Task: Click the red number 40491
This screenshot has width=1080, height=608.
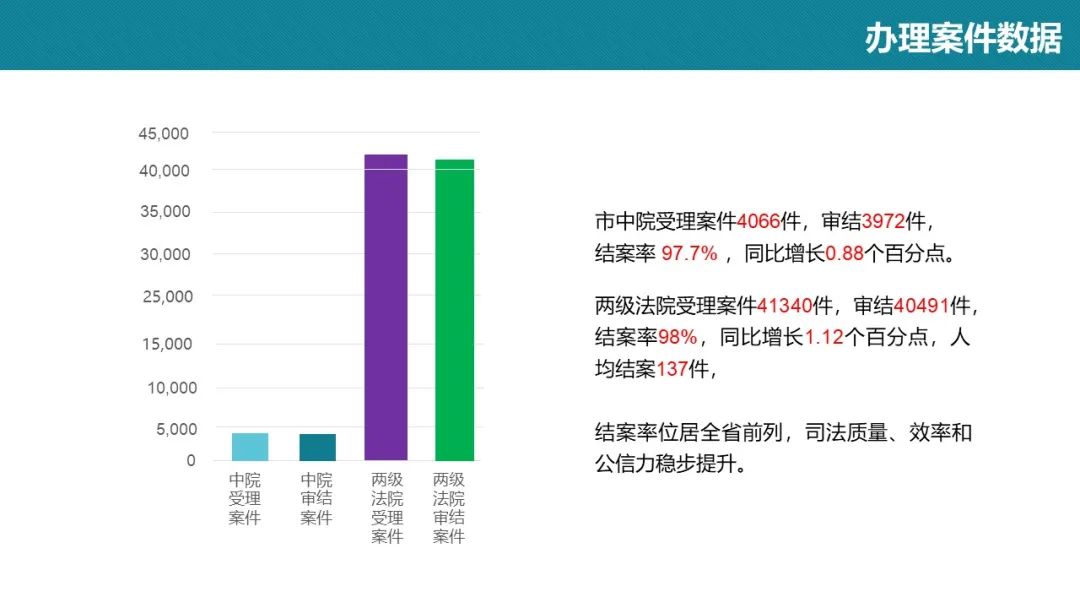Action: [922, 305]
